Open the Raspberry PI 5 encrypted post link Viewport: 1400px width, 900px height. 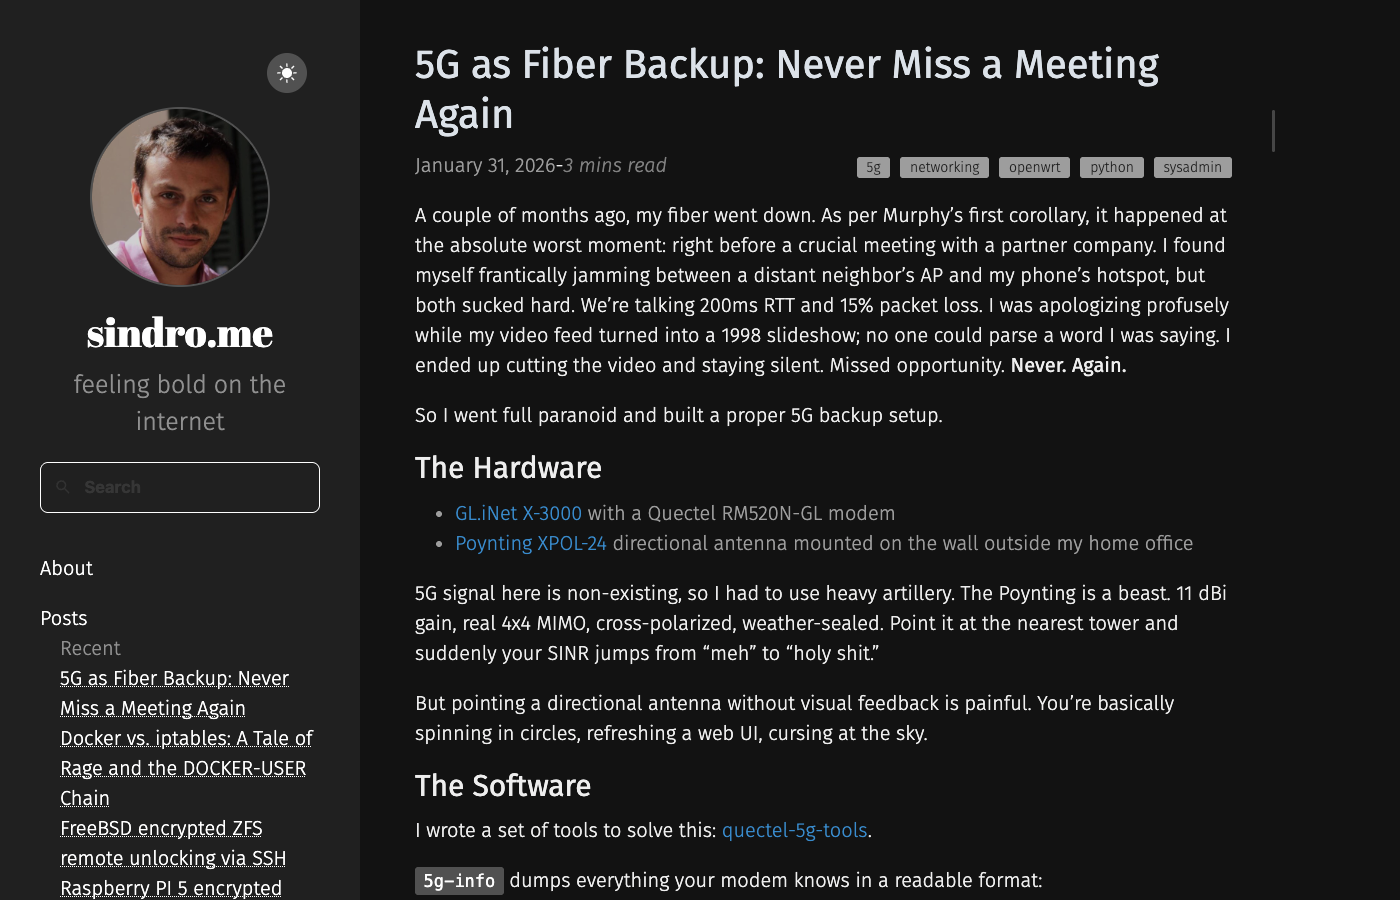pos(171,888)
